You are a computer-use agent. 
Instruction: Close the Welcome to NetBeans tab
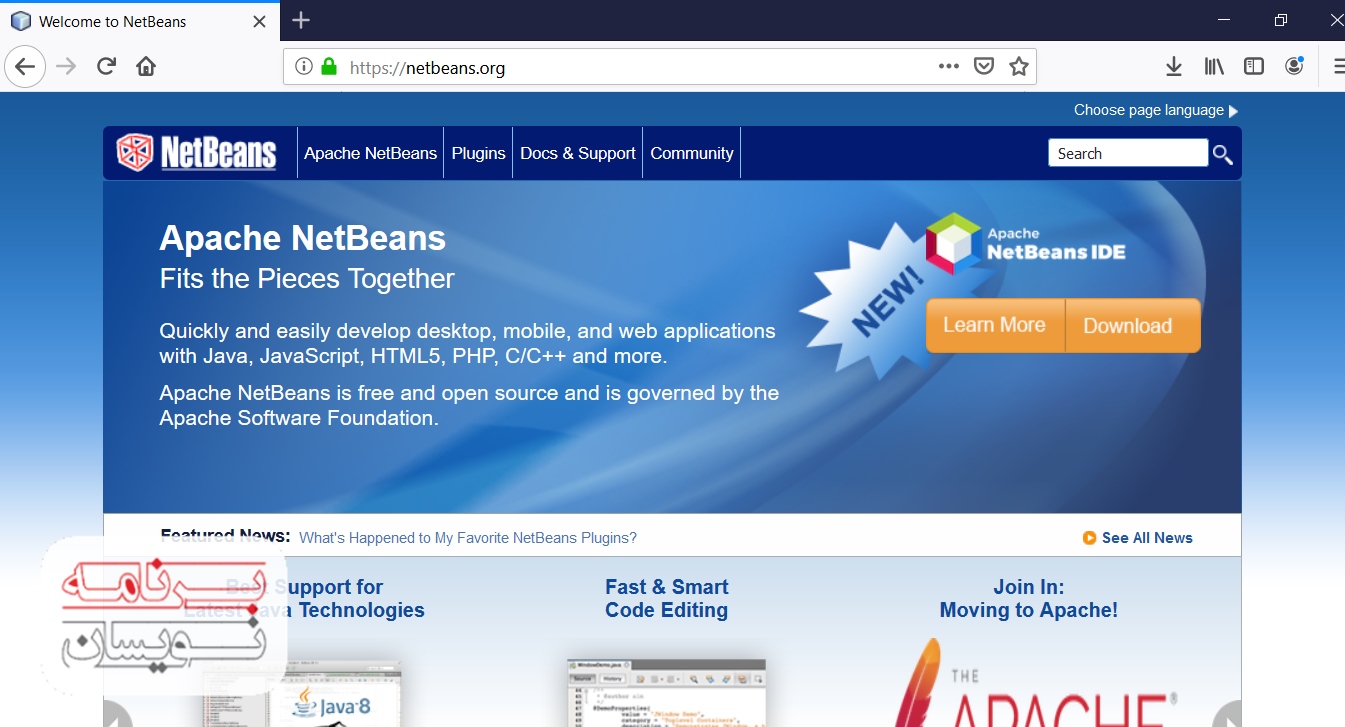click(x=260, y=21)
